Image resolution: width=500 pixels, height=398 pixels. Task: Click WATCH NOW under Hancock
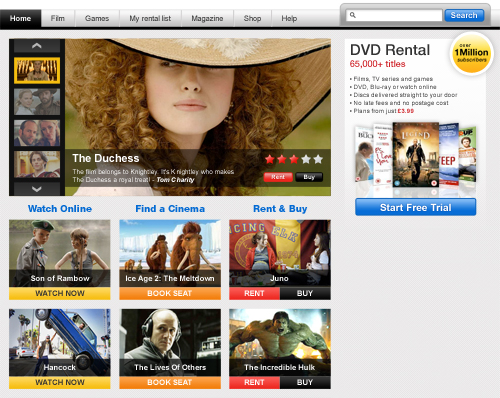tap(60, 382)
